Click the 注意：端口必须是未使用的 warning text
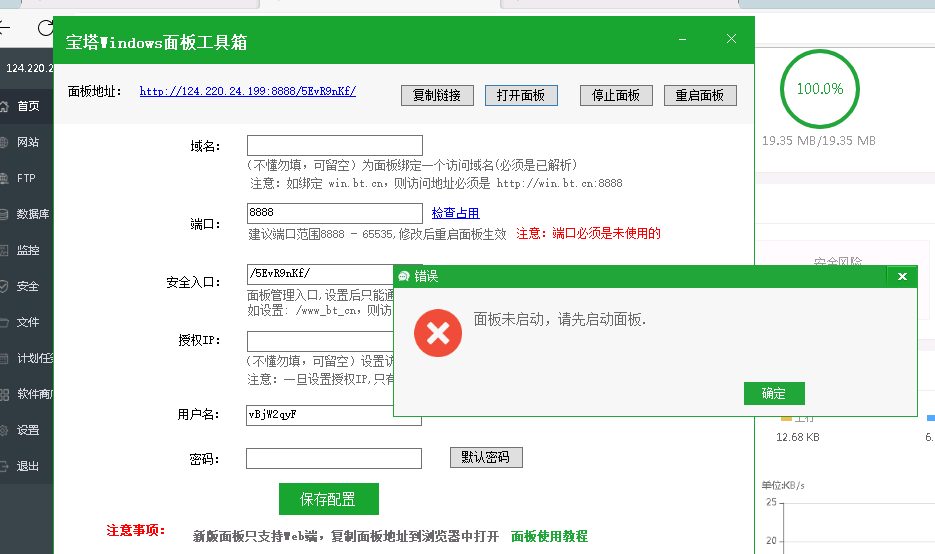The height and width of the screenshot is (554, 935). click(x=589, y=233)
